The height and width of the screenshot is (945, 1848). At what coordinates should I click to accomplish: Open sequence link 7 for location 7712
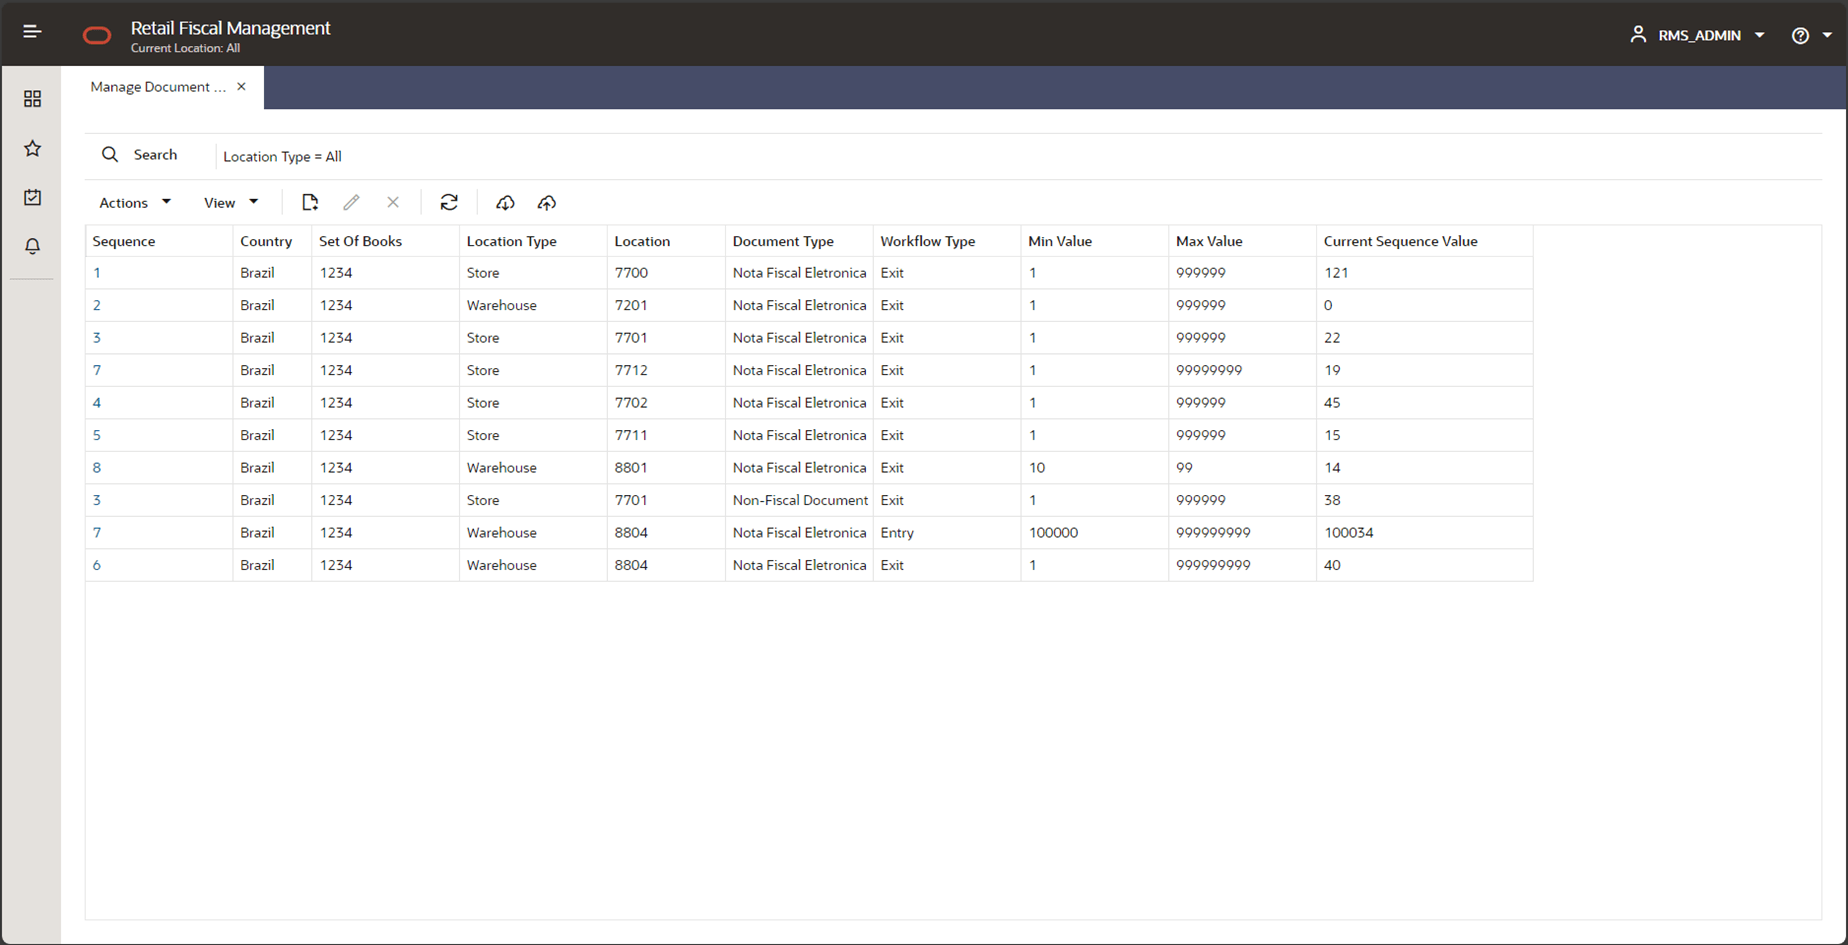click(97, 370)
